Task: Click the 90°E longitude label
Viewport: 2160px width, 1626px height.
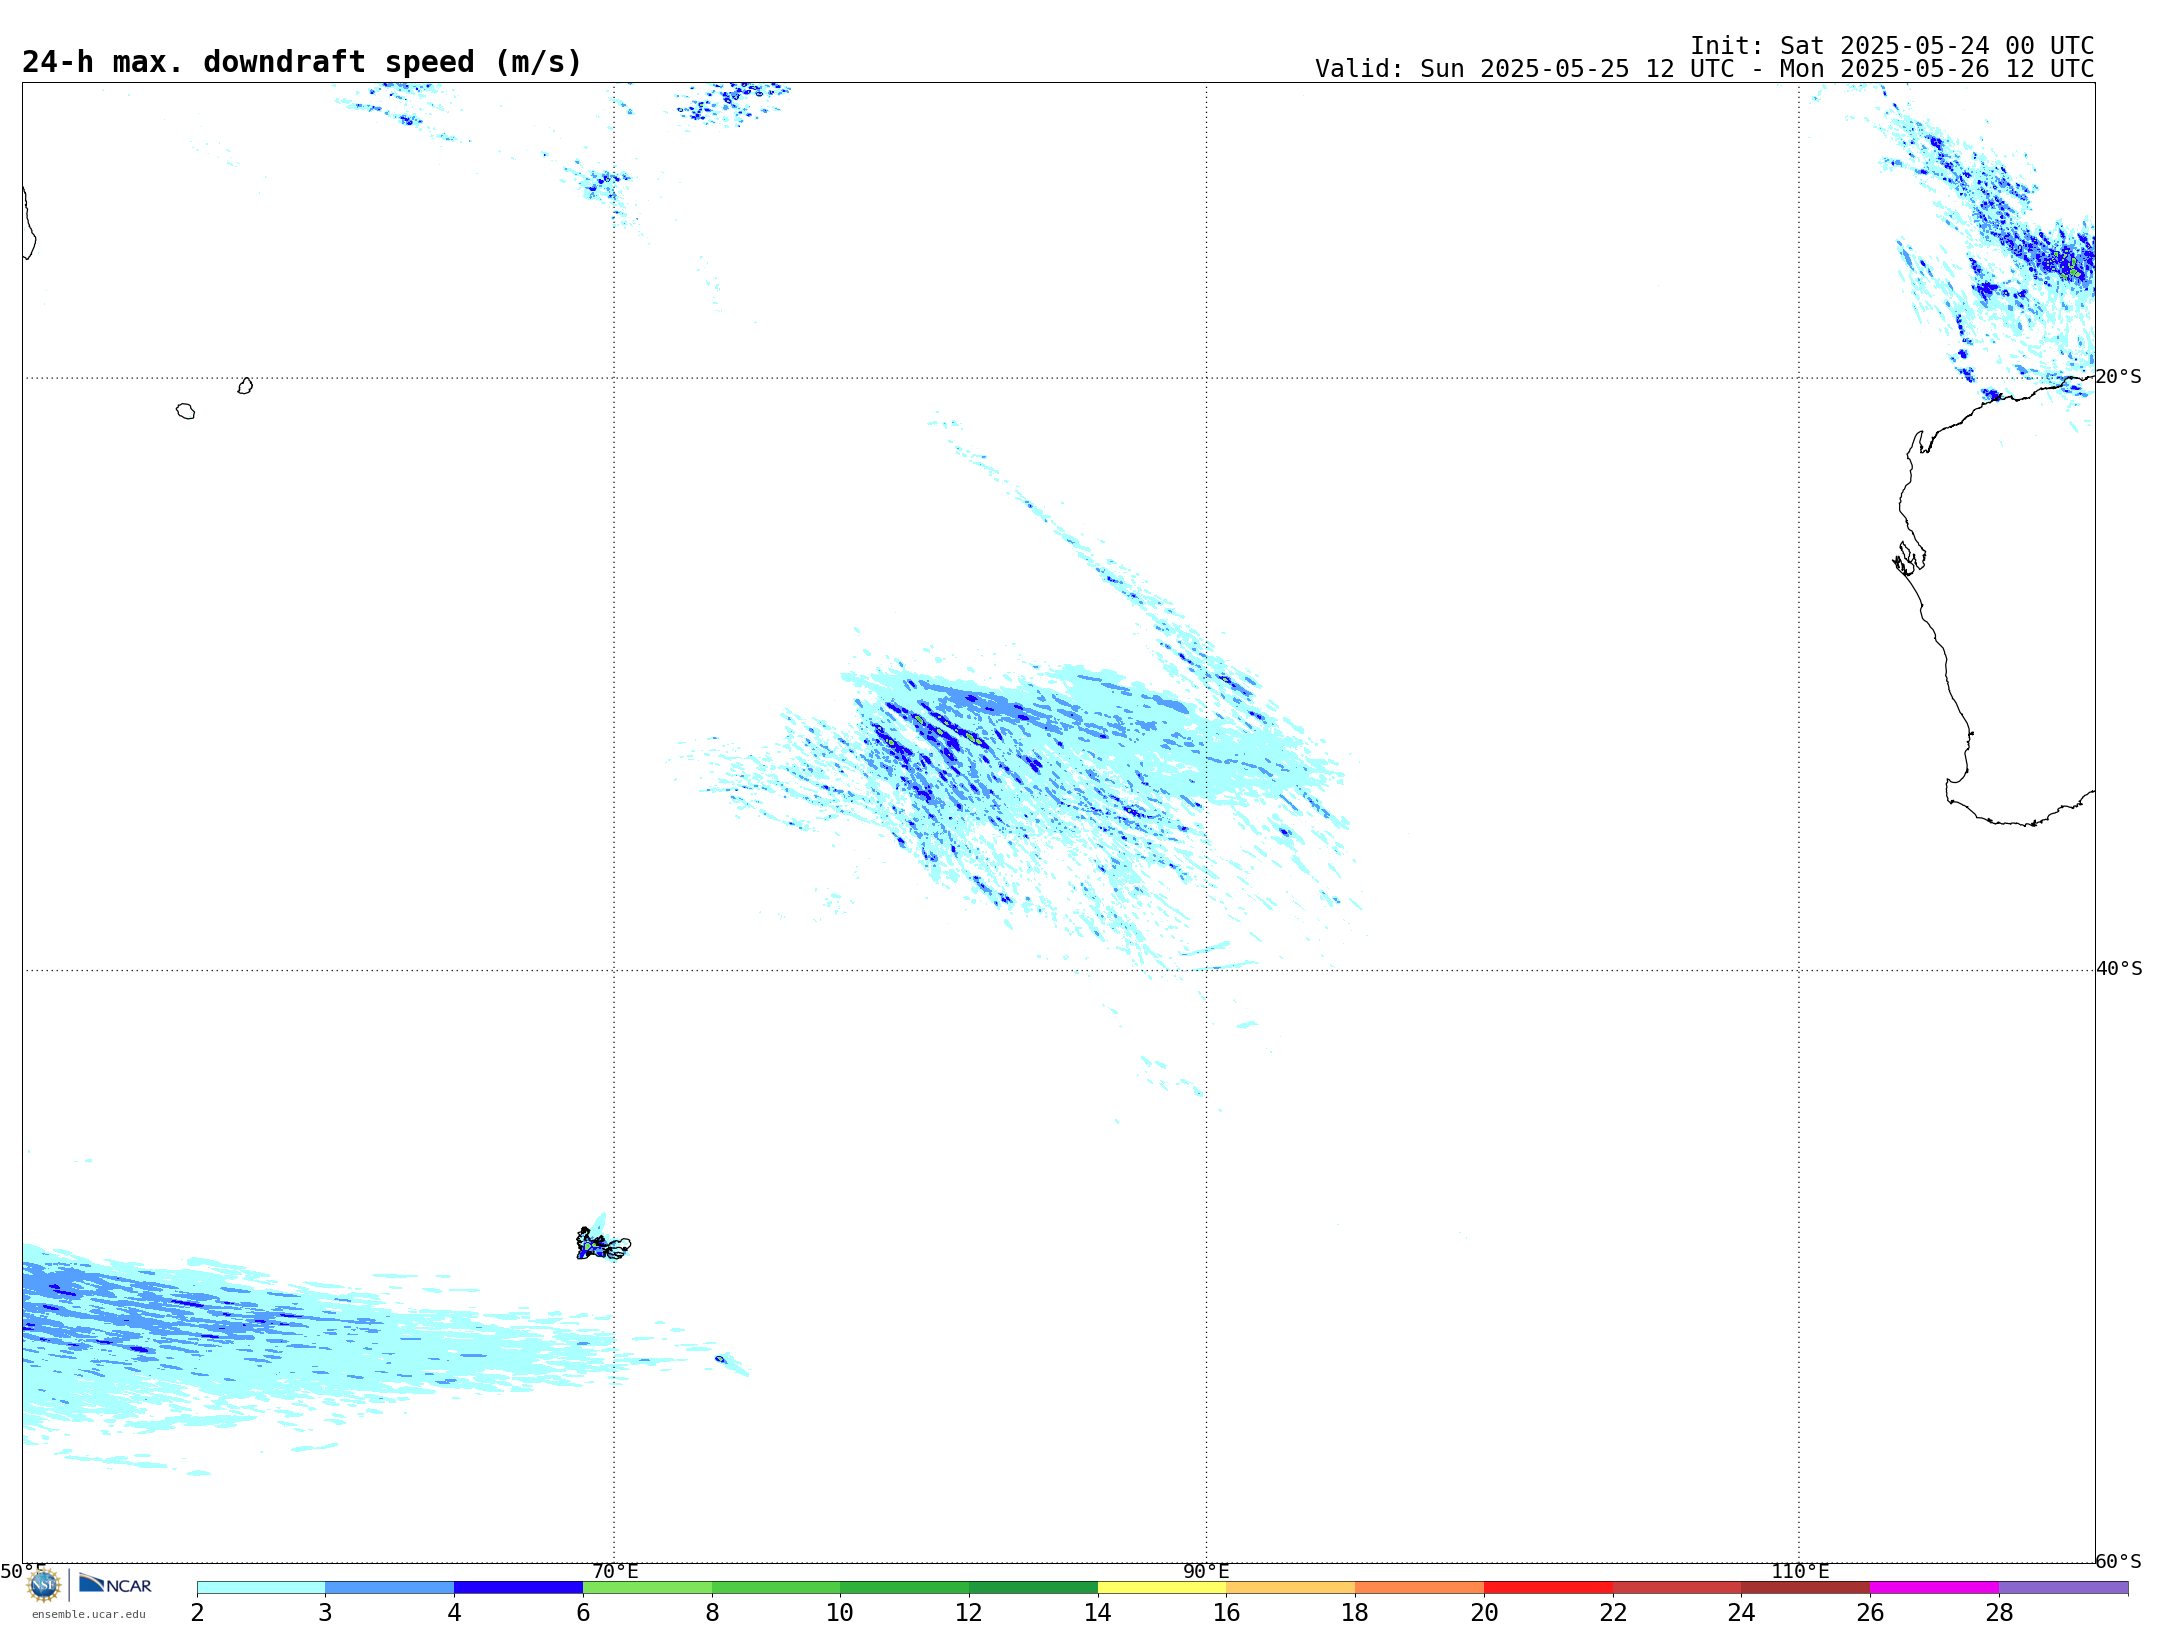Action: [x=1207, y=1572]
